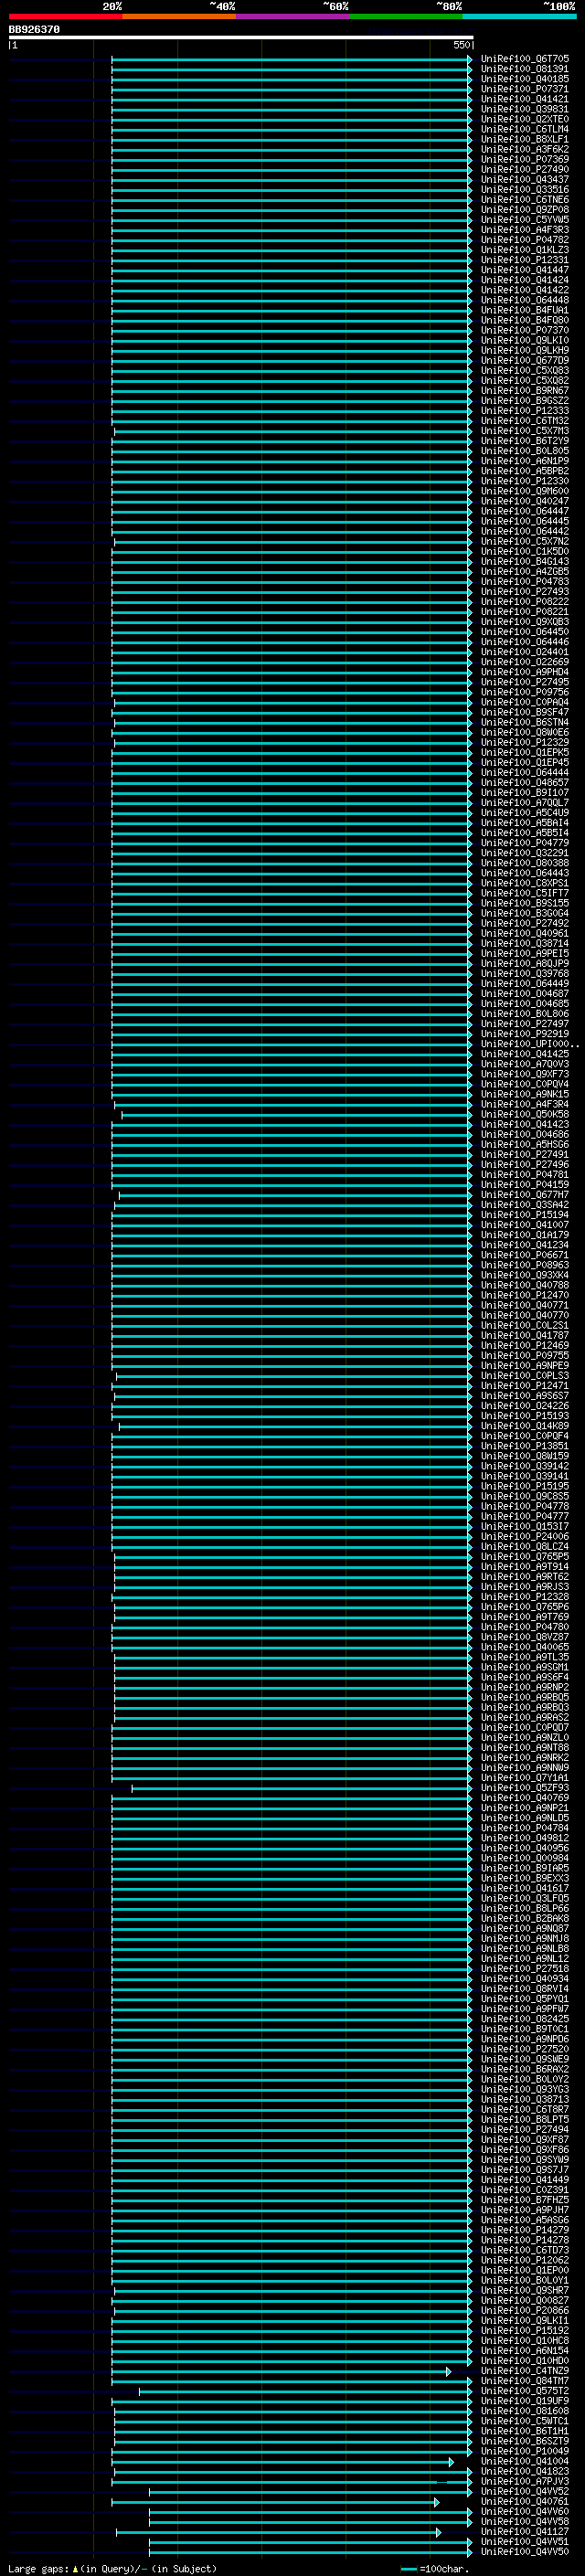The width and height of the screenshot is (585, 2576).
Task: Click the cyan ~100% legend segment
Action: (519, 16)
